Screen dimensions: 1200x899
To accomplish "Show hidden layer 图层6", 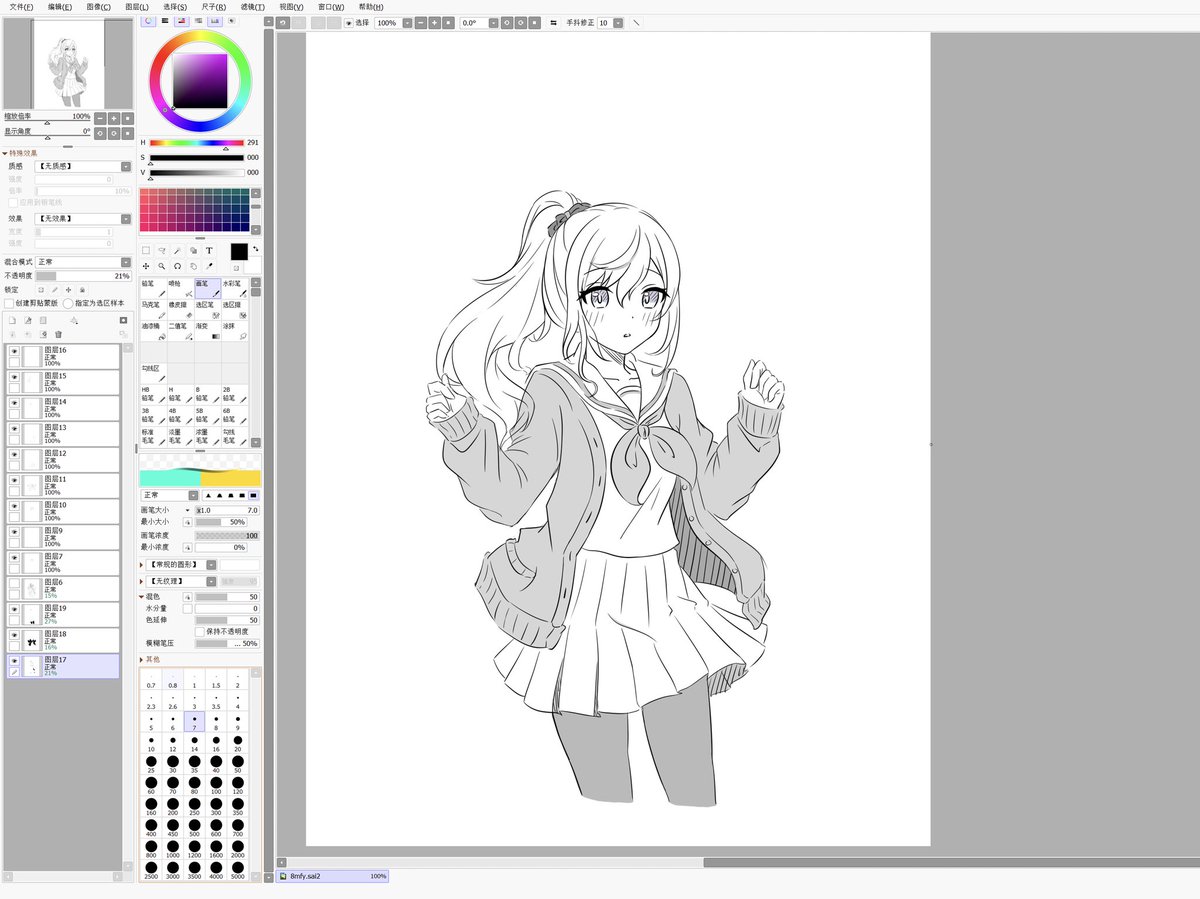I will [x=14, y=583].
